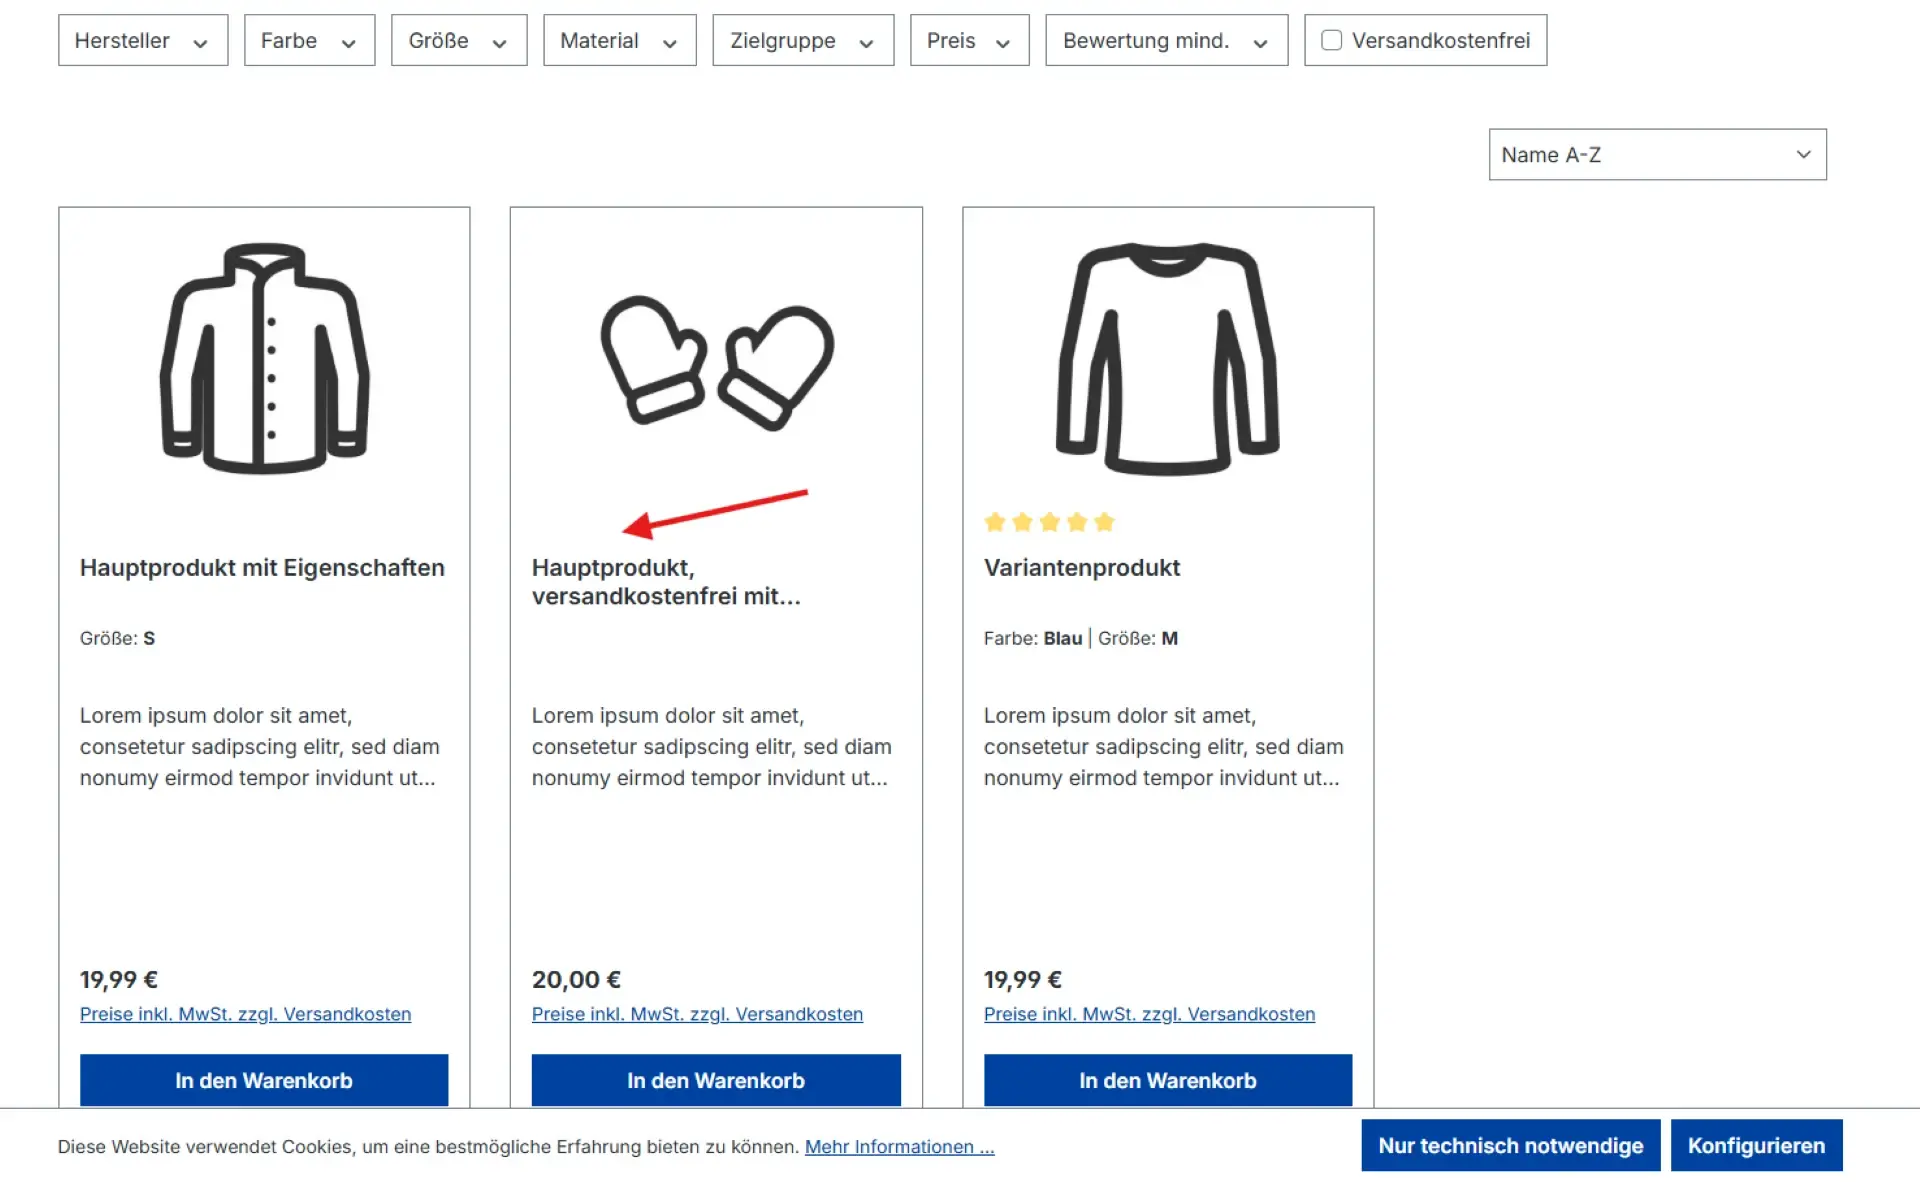Expand the Hersteller filter dropdown
This screenshot has height=1182, width=1920.
tap(143, 40)
